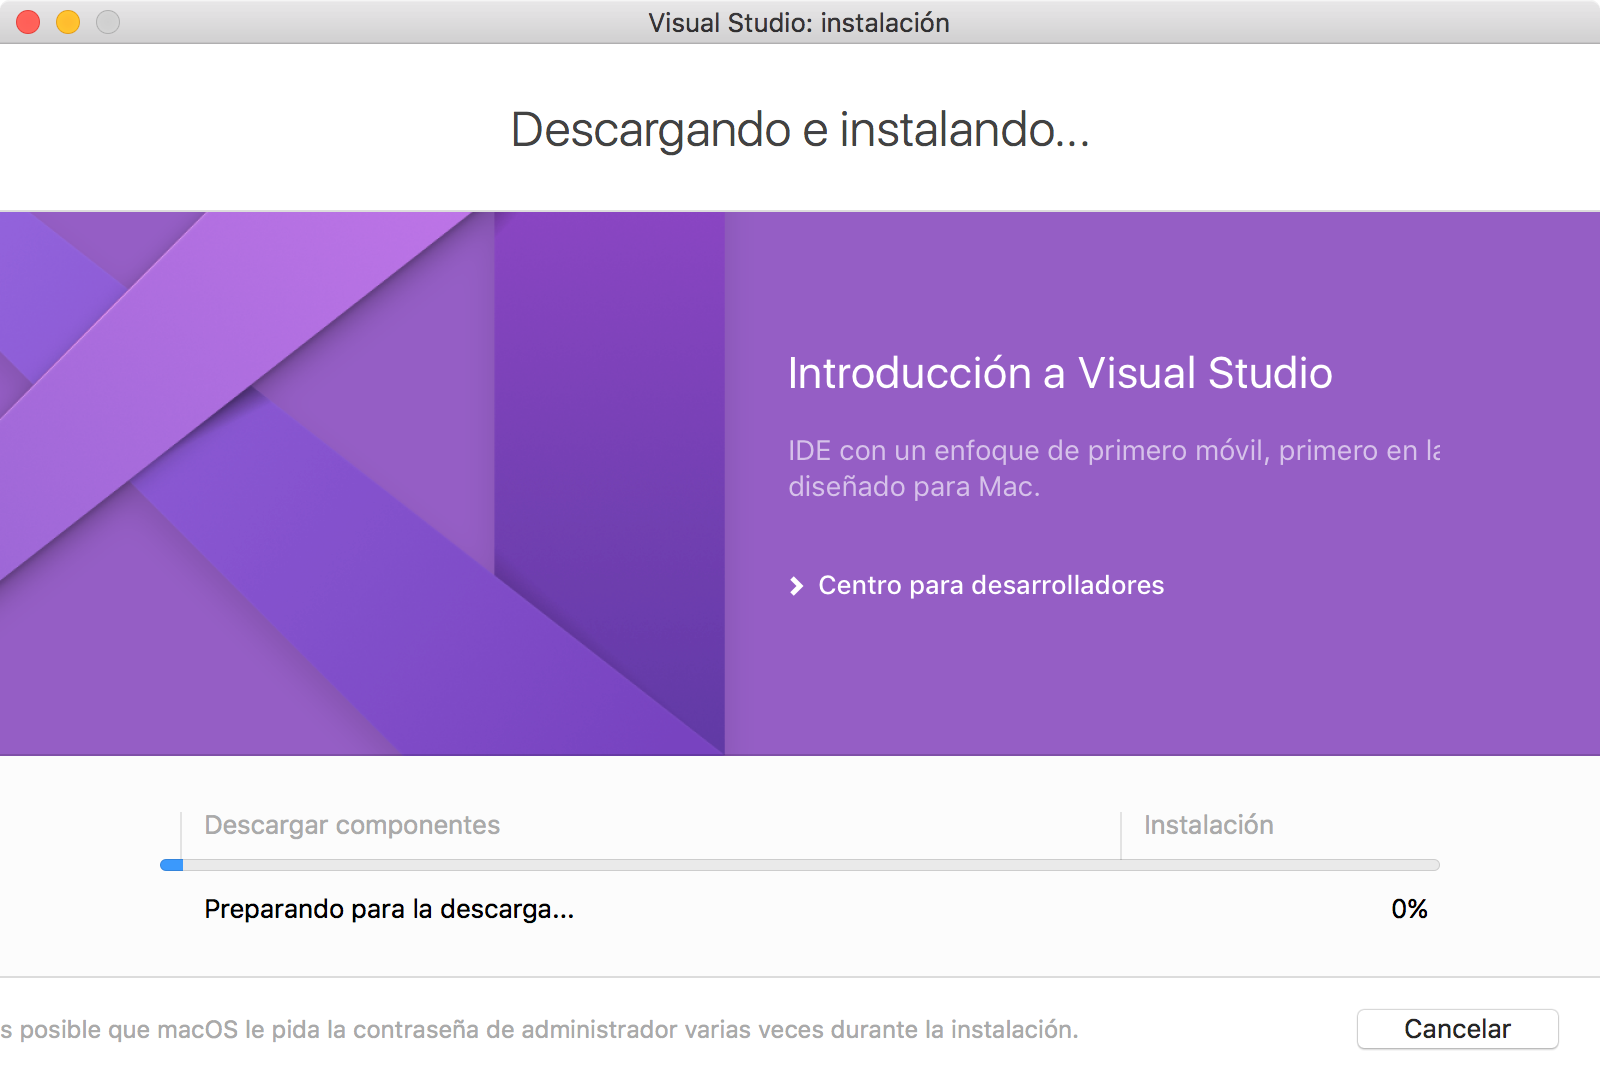Click the Visual Studio: instalación title bar
This screenshot has height=1084, width=1600.
pos(800,22)
